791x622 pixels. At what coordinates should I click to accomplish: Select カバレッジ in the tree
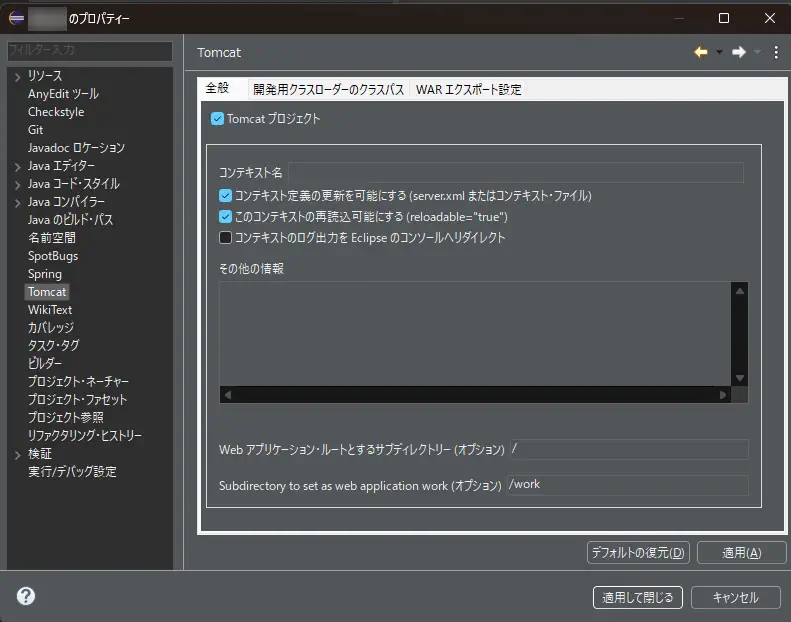(x=50, y=328)
